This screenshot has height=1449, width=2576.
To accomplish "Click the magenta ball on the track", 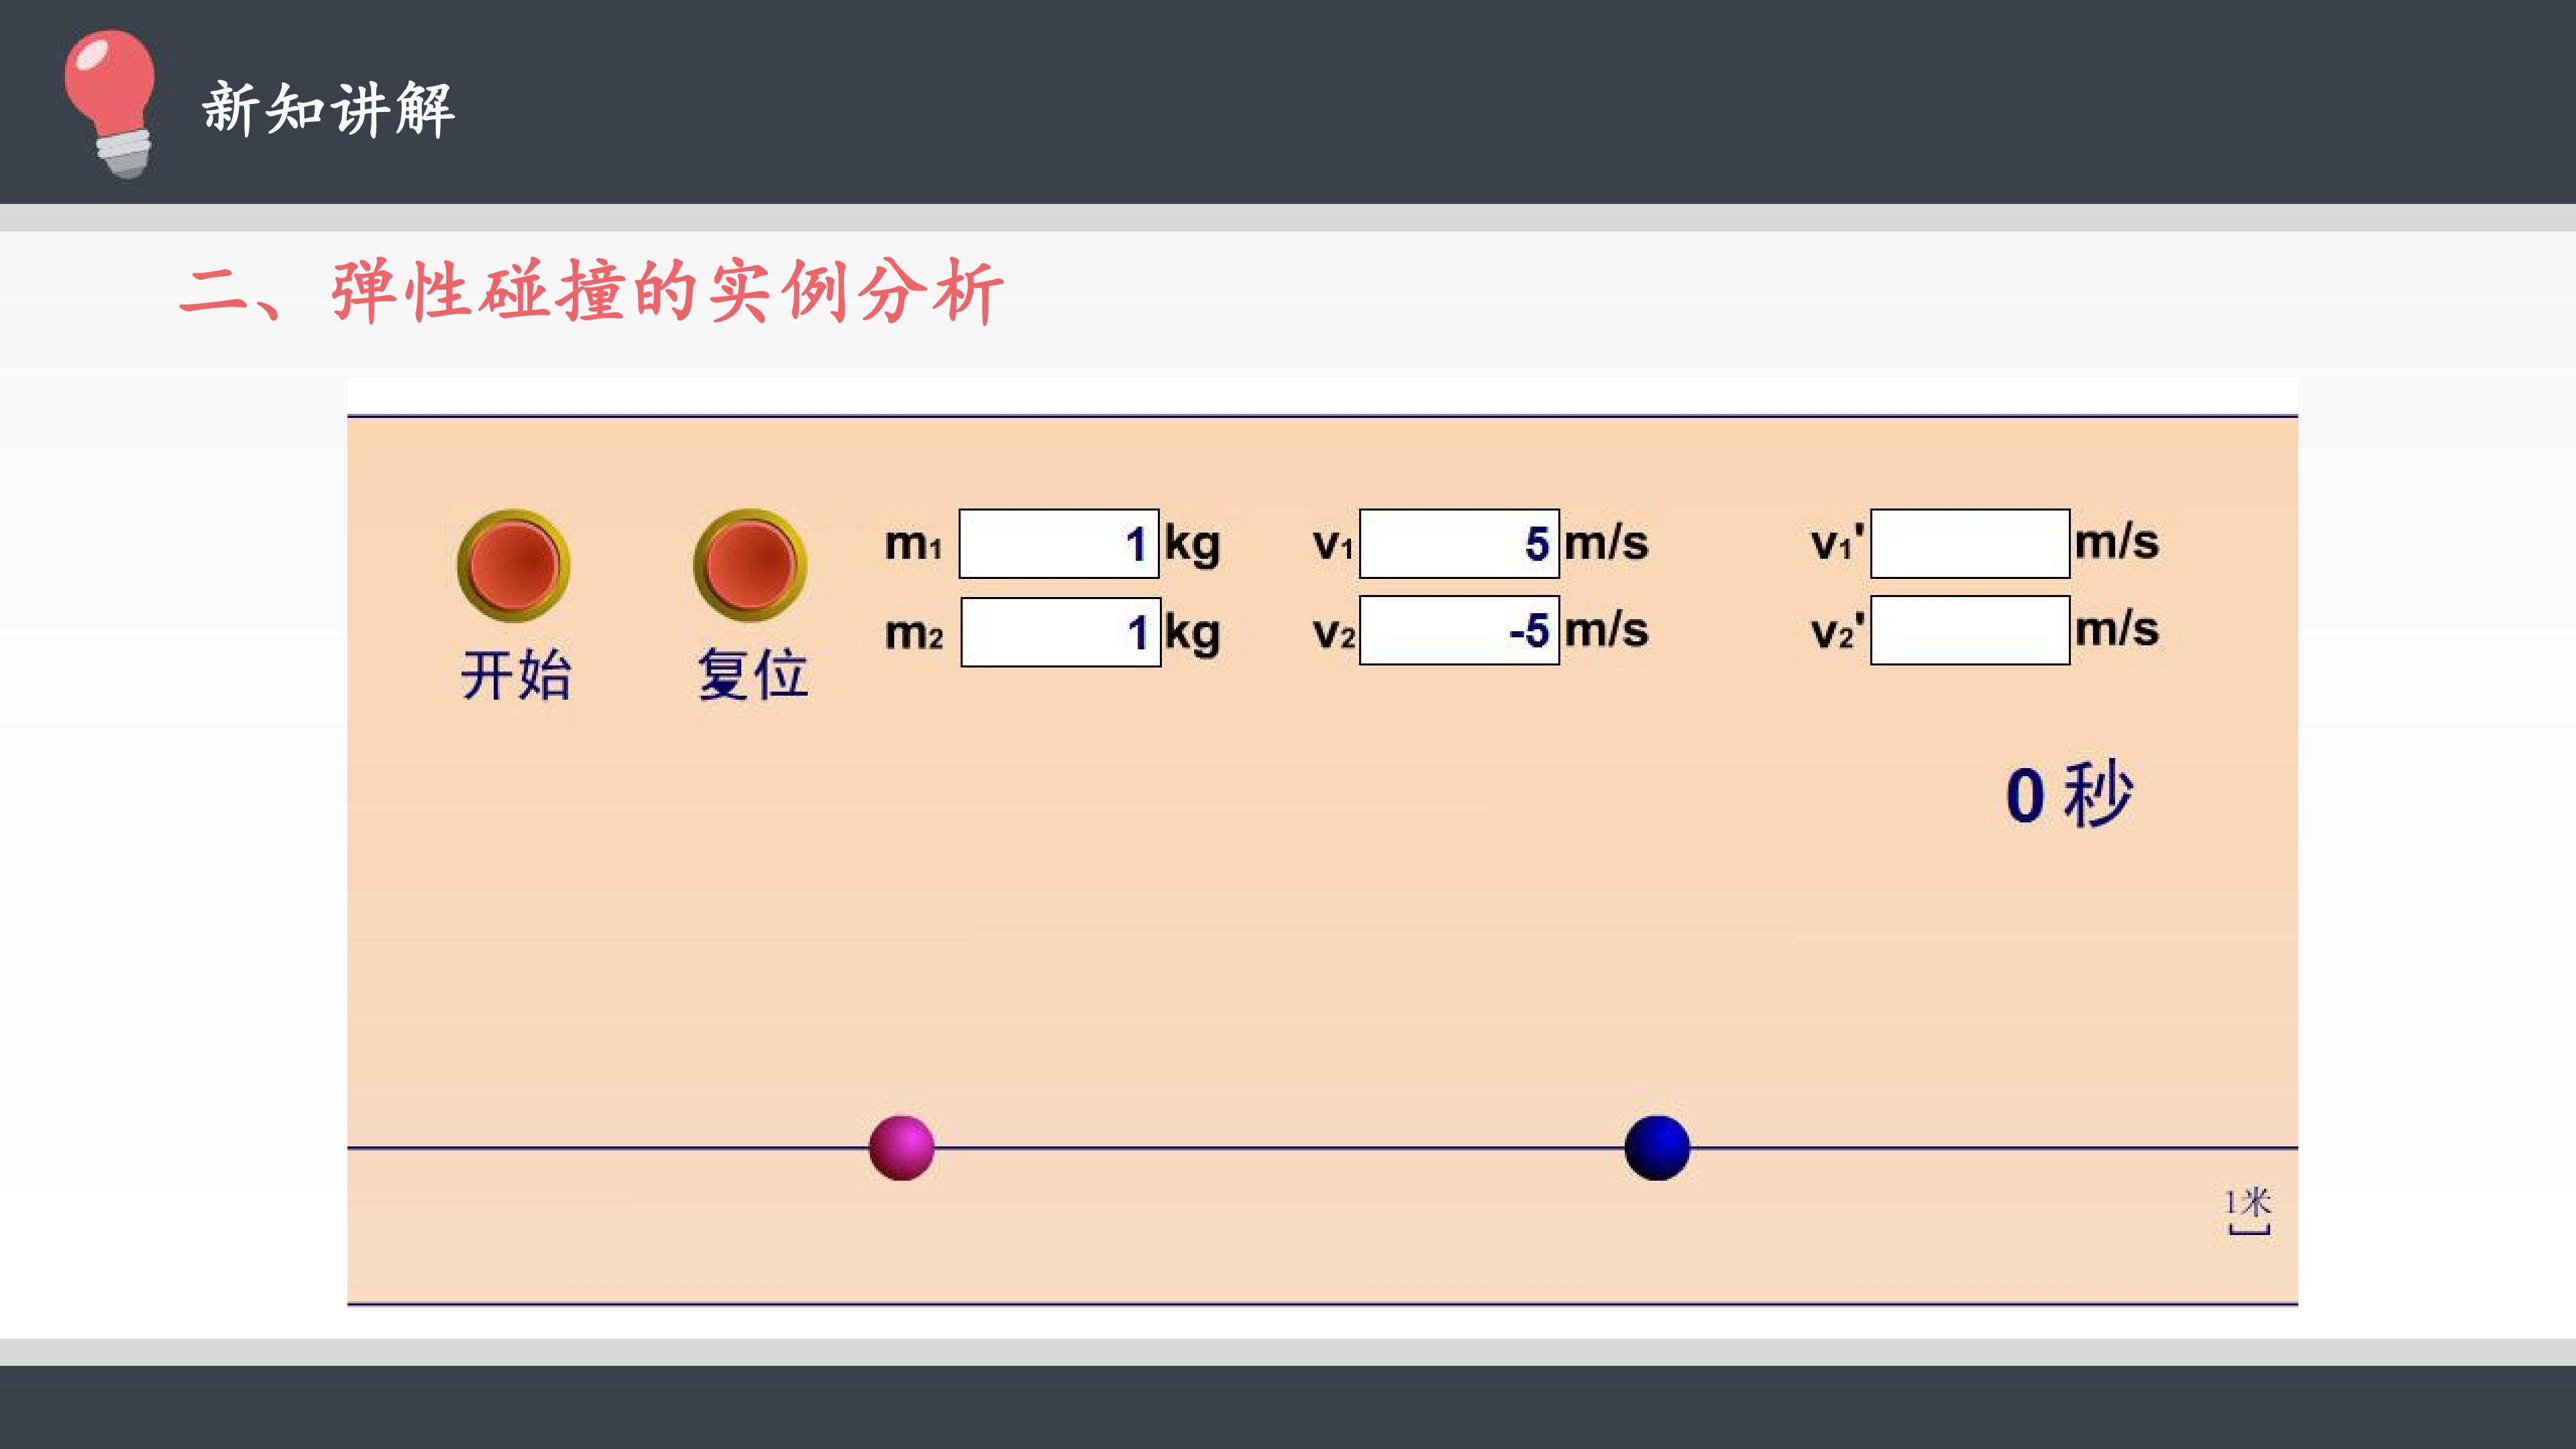I will (x=902, y=1148).
